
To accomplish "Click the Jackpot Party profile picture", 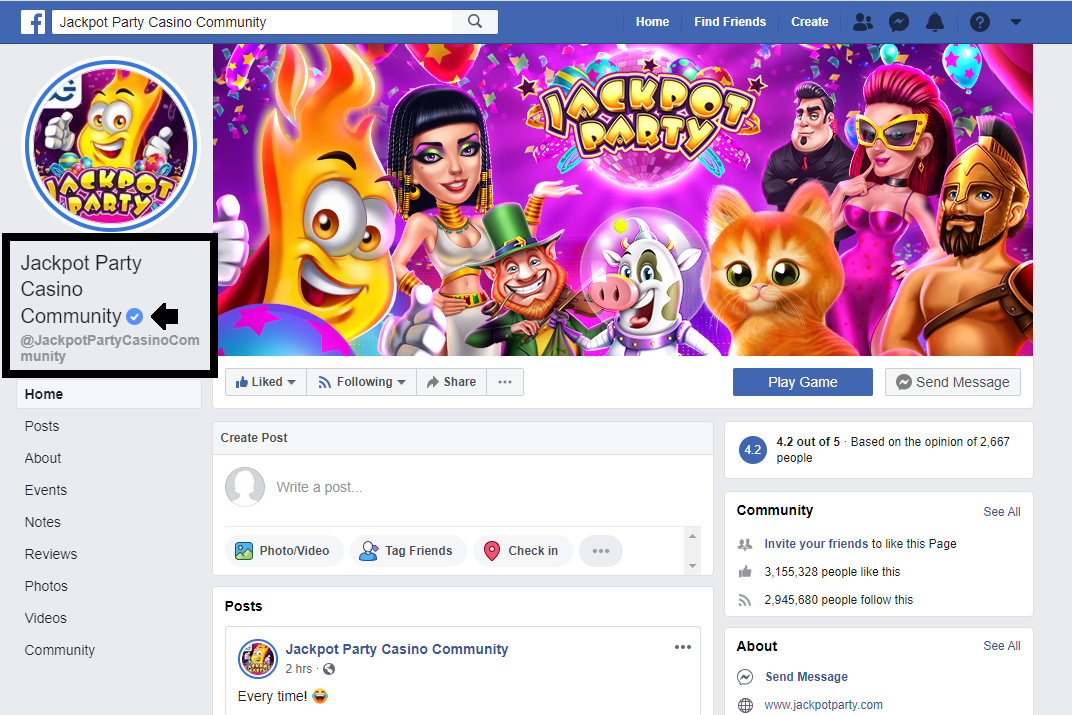I will (111, 147).
